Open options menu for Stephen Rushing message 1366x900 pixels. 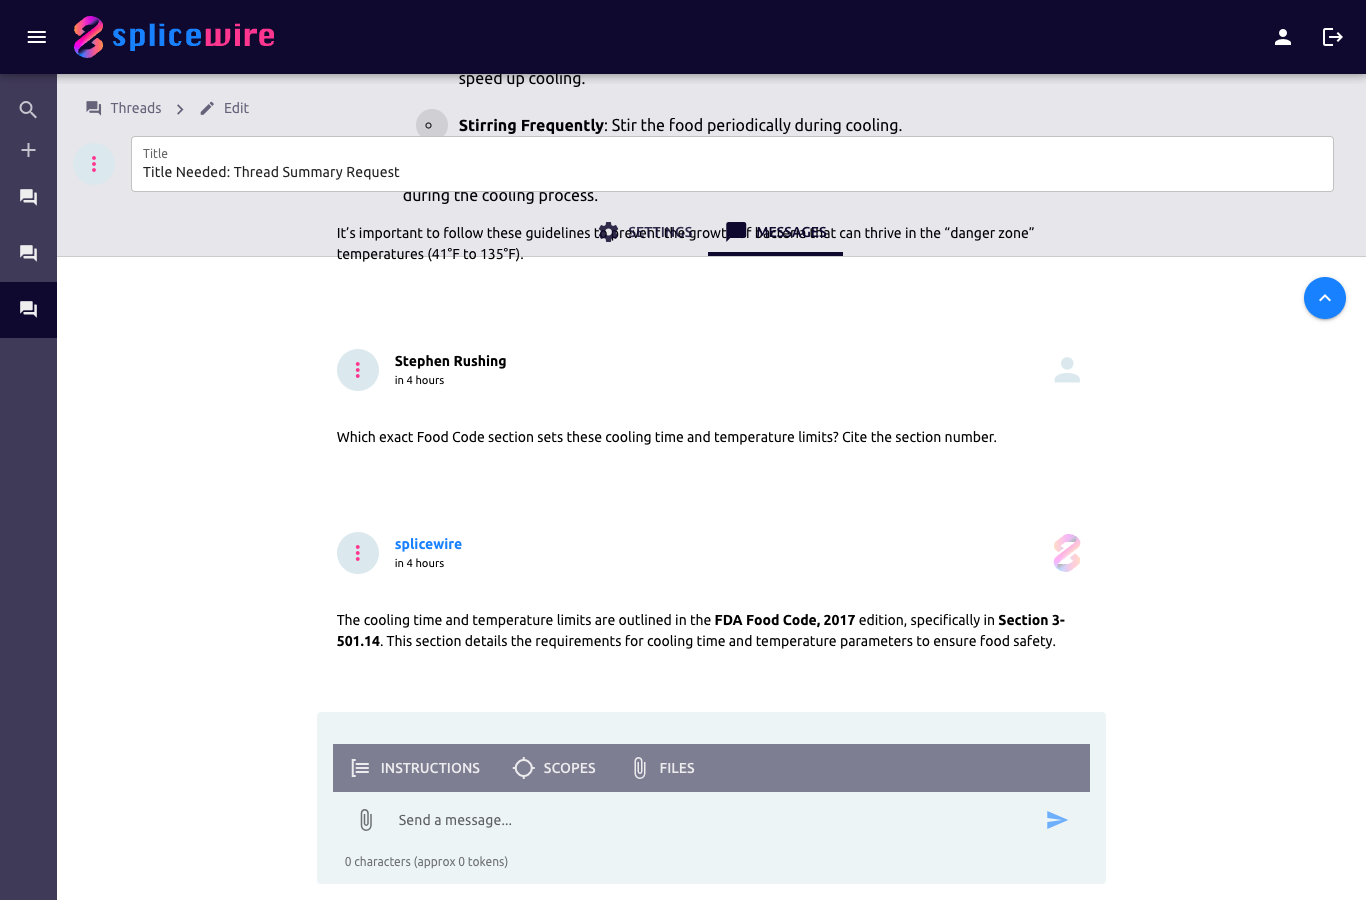tap(358, 370)
